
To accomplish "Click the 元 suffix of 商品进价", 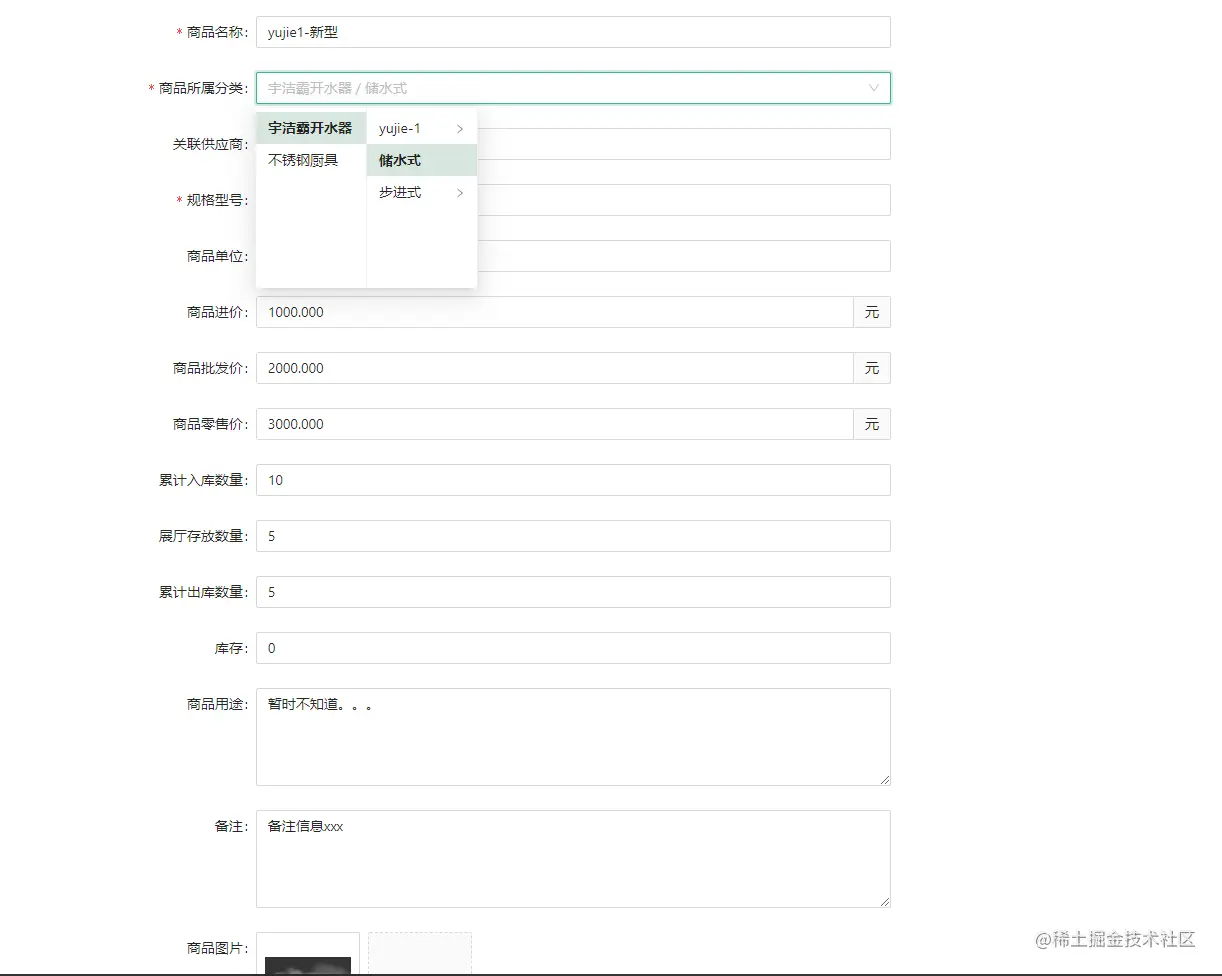I will coord(872,312).
